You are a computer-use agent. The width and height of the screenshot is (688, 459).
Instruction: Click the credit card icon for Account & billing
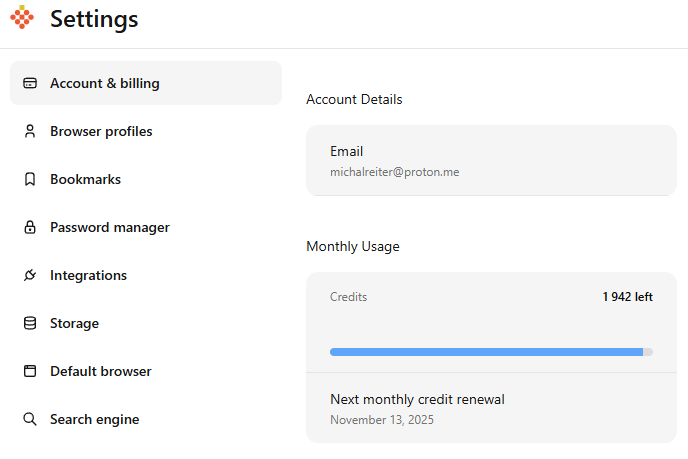coord(30,83)
